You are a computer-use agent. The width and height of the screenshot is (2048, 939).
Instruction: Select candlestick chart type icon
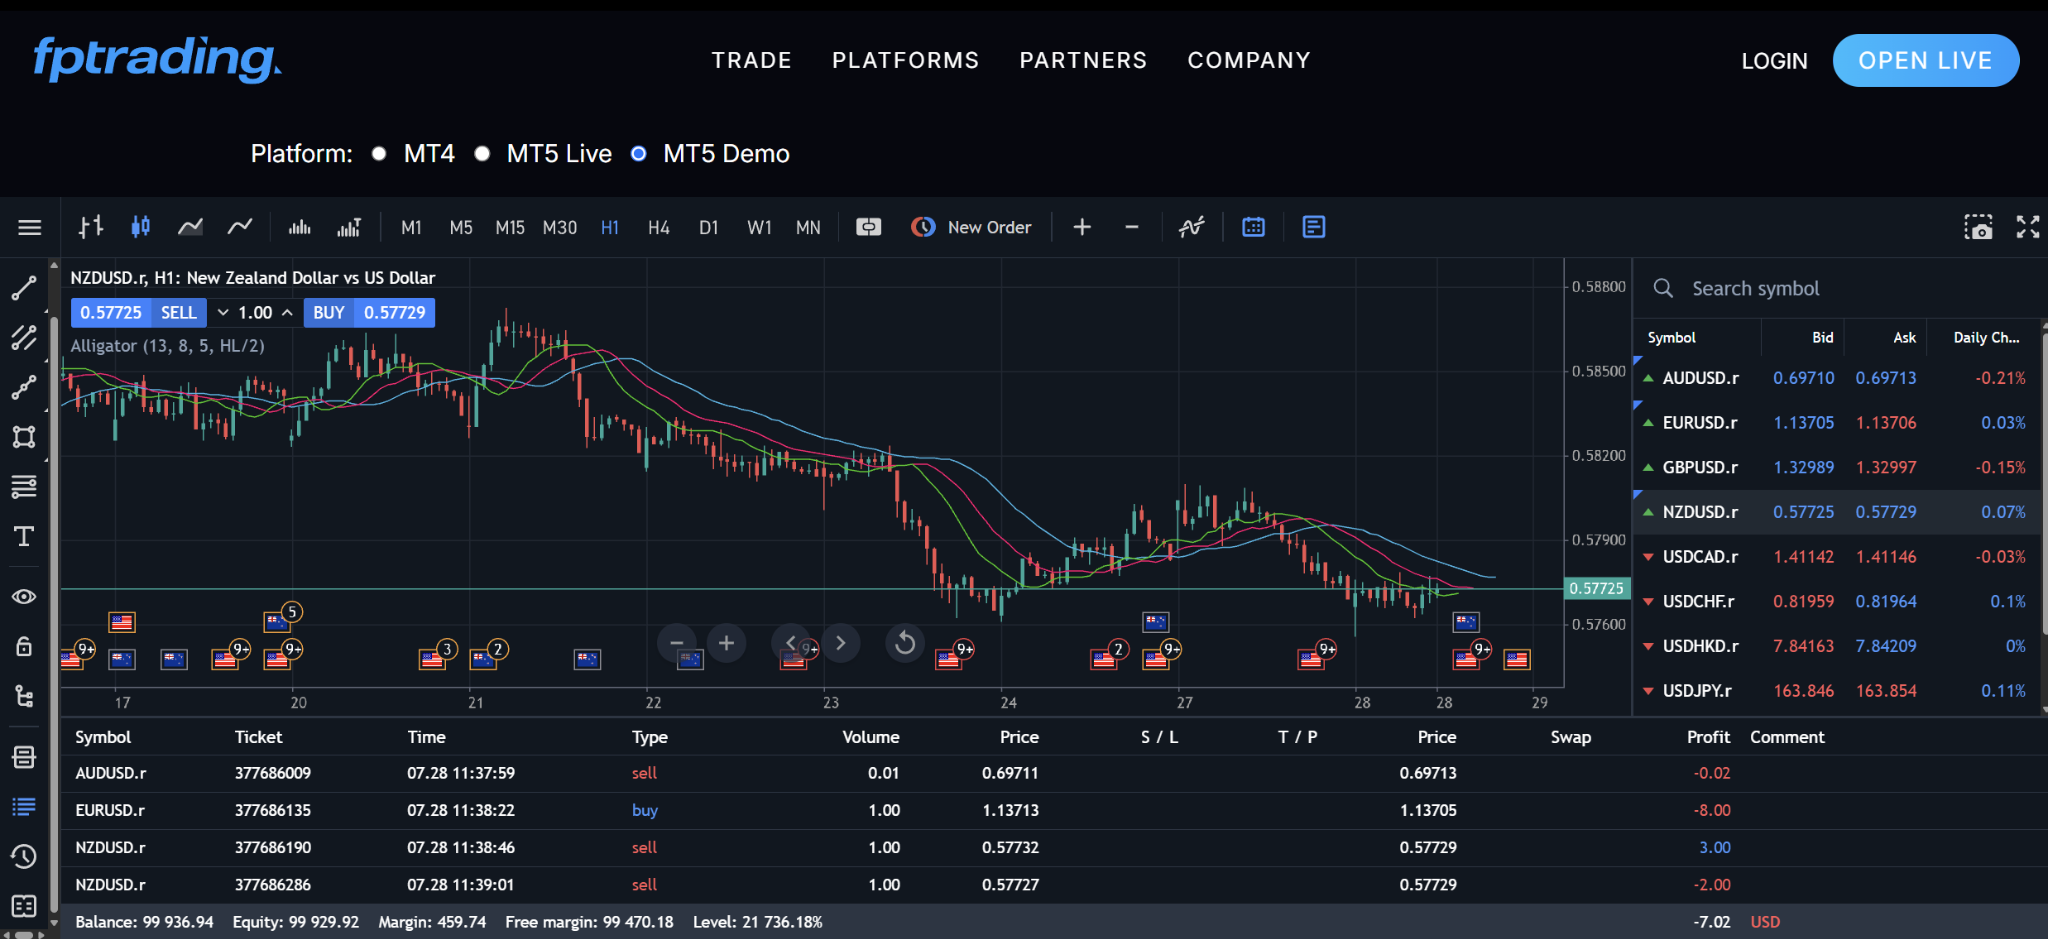[140, 227]
